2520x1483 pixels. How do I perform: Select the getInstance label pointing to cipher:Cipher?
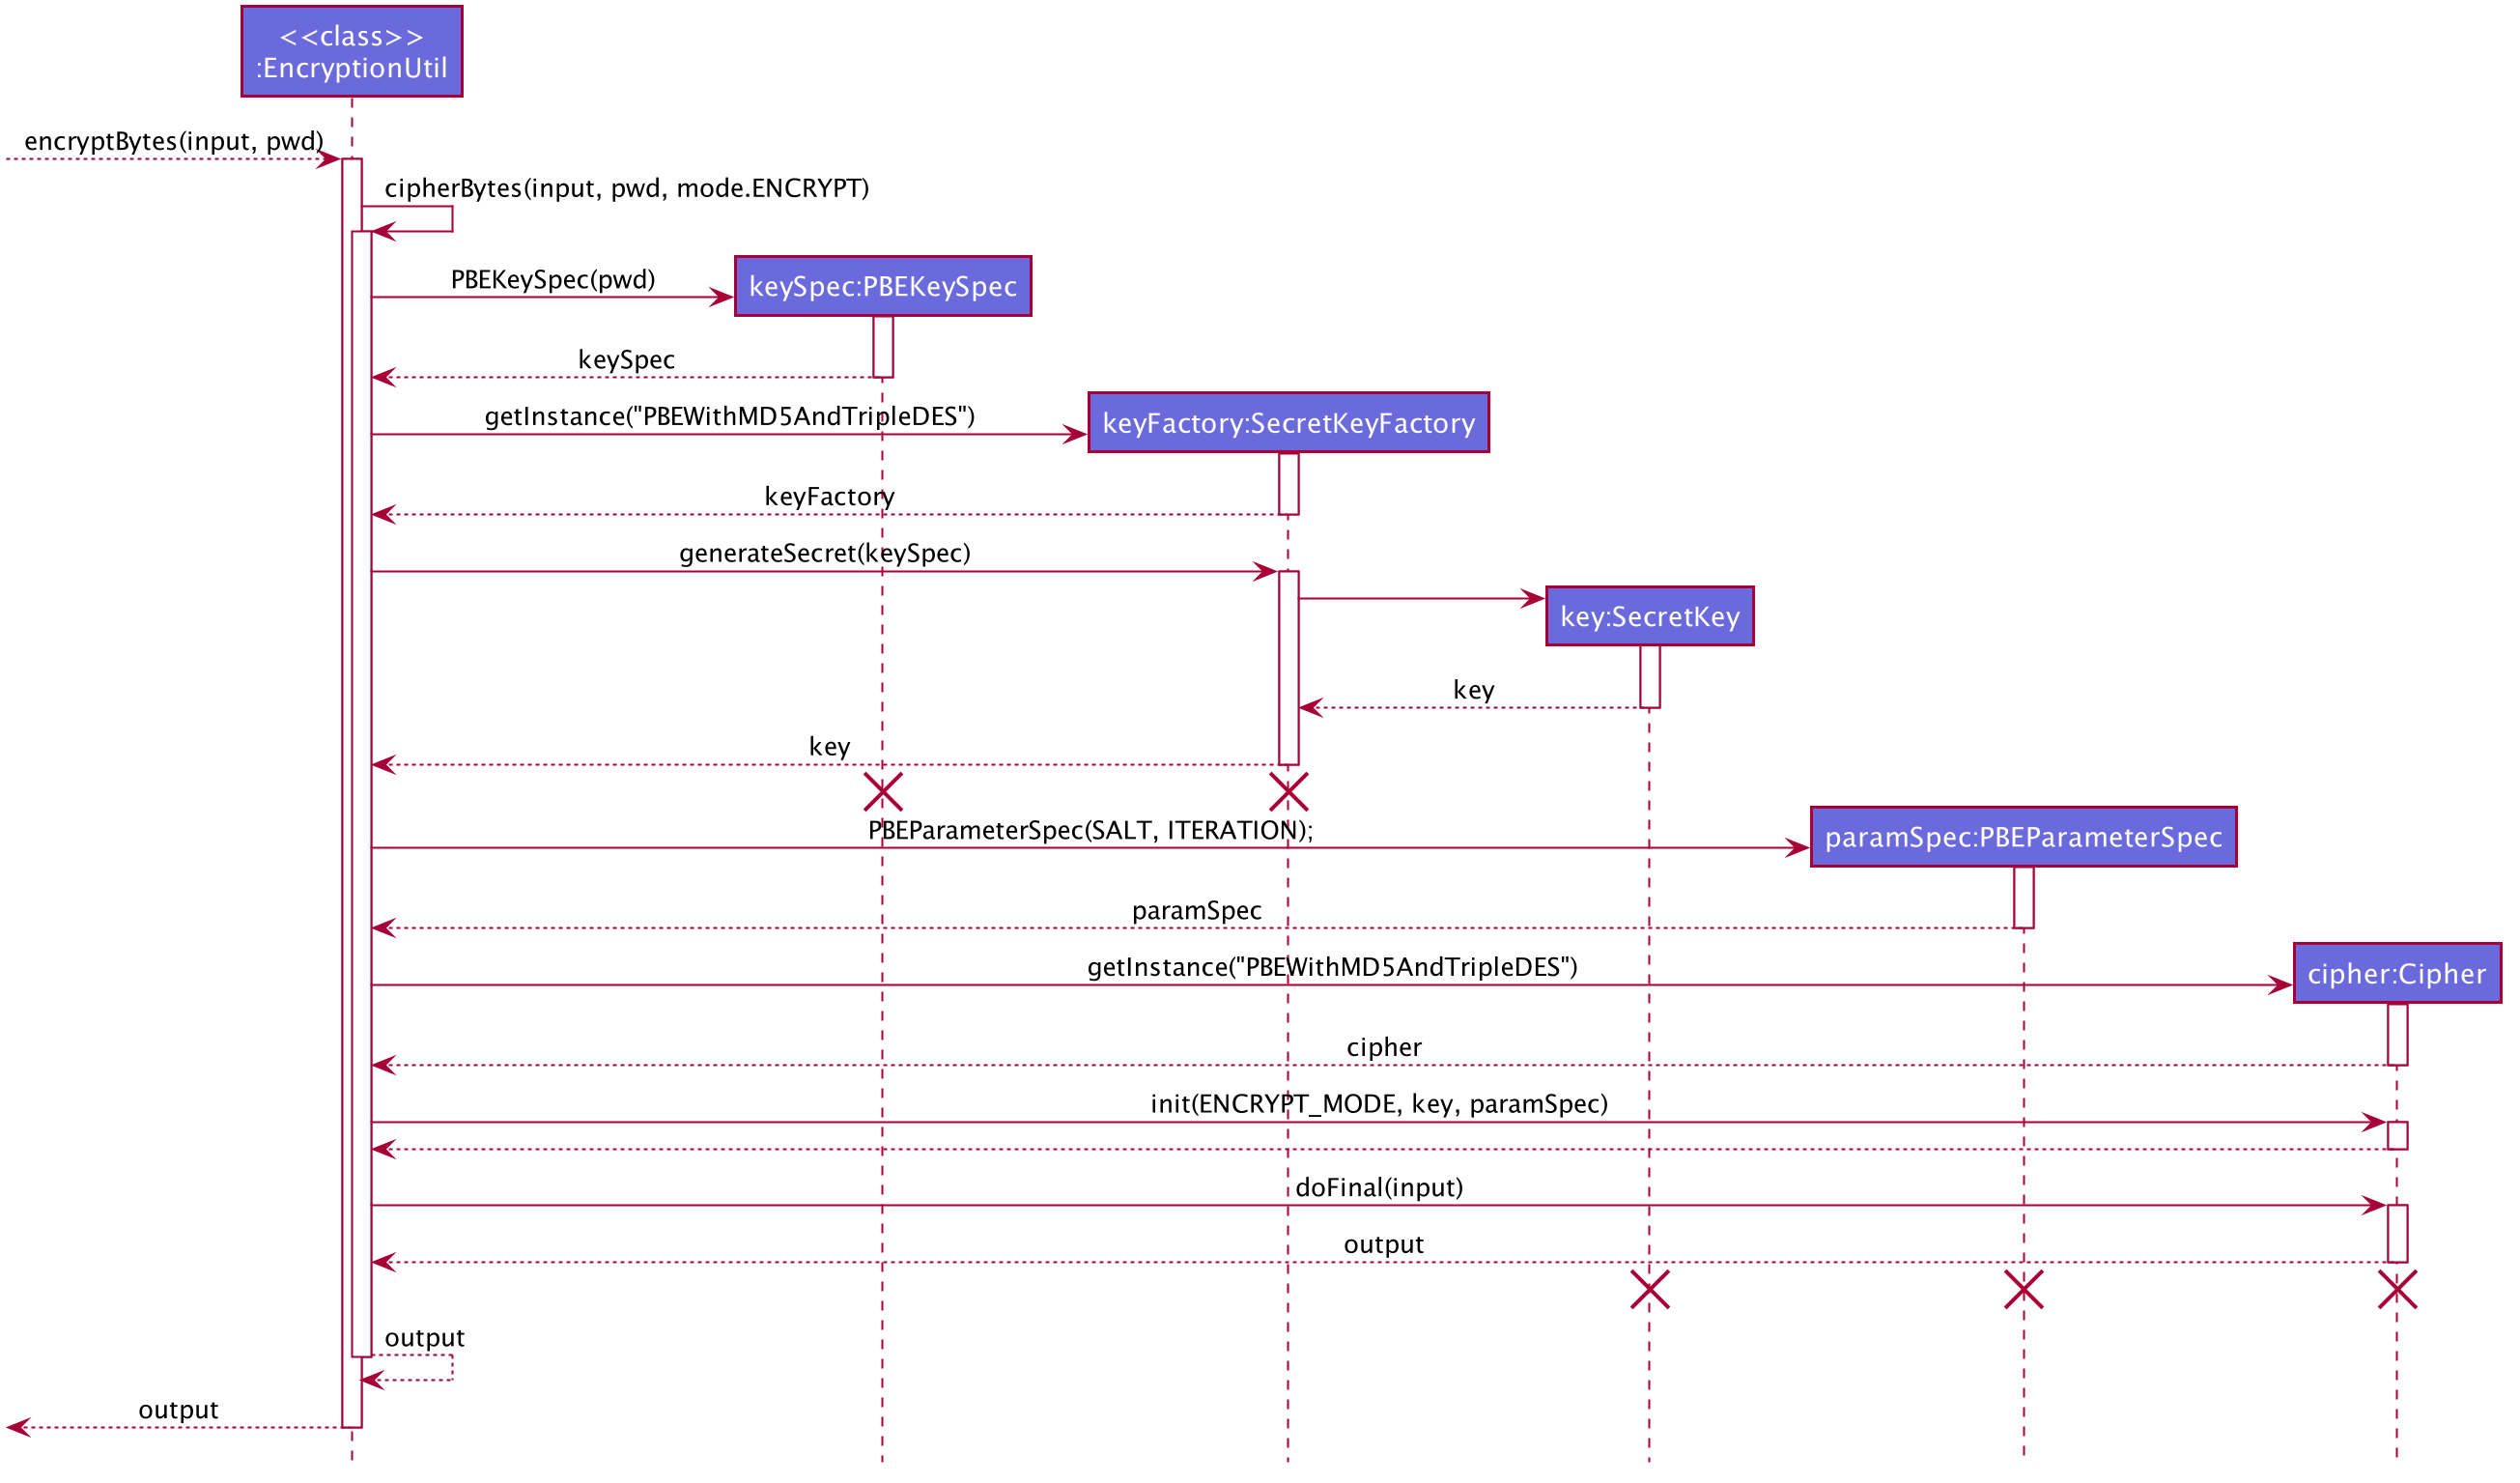pyautogui.click(x=1335, y=970)
